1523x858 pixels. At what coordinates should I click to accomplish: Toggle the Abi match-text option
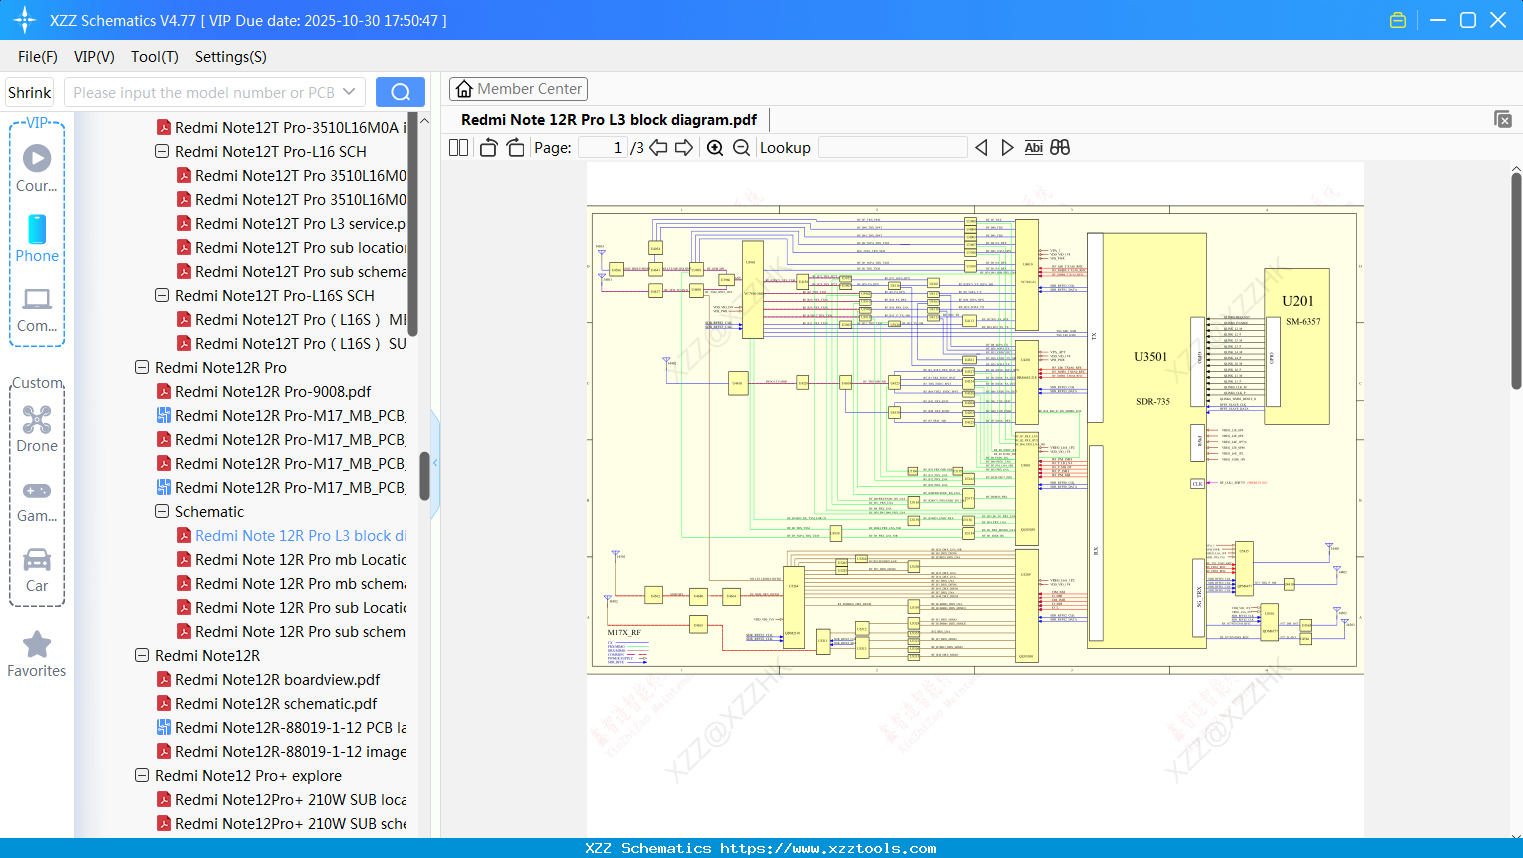click(1033, 148)
